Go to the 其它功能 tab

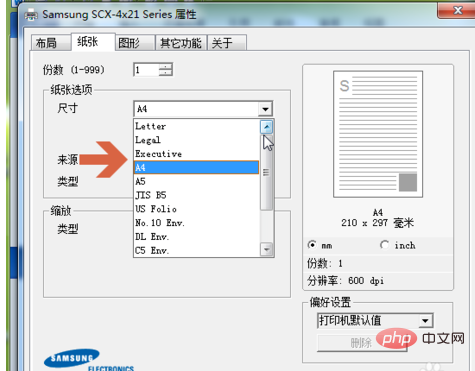tap(181, 43)
